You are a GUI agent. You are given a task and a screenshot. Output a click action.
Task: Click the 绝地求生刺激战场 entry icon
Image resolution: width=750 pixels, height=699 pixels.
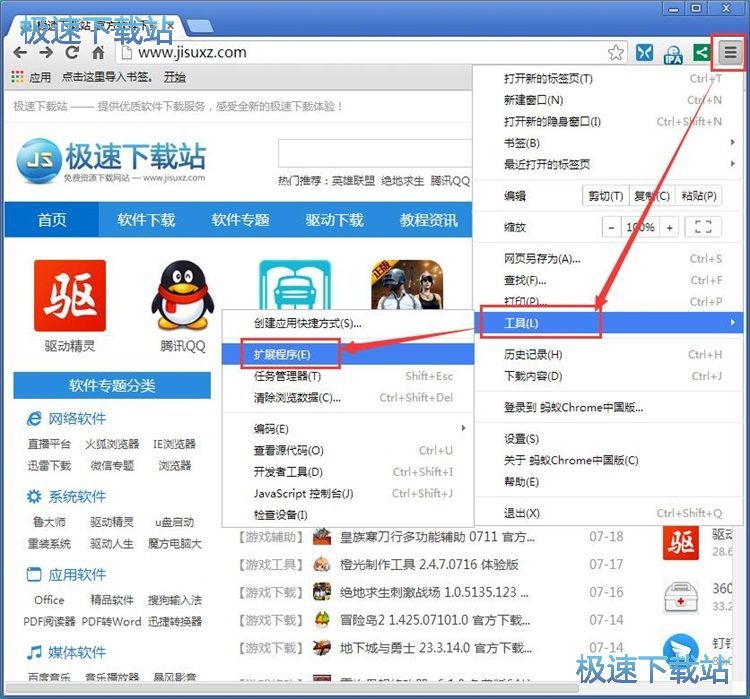pyautogui.click(x=322, y=592)
